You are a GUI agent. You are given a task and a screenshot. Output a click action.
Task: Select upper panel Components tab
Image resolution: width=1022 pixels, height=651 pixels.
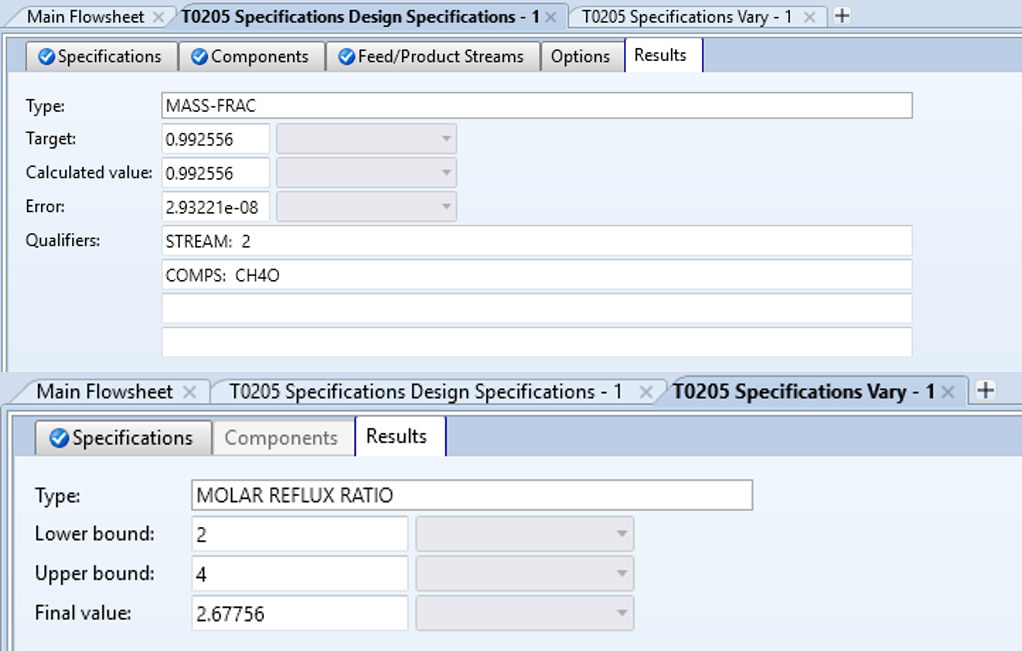(251, 57)
